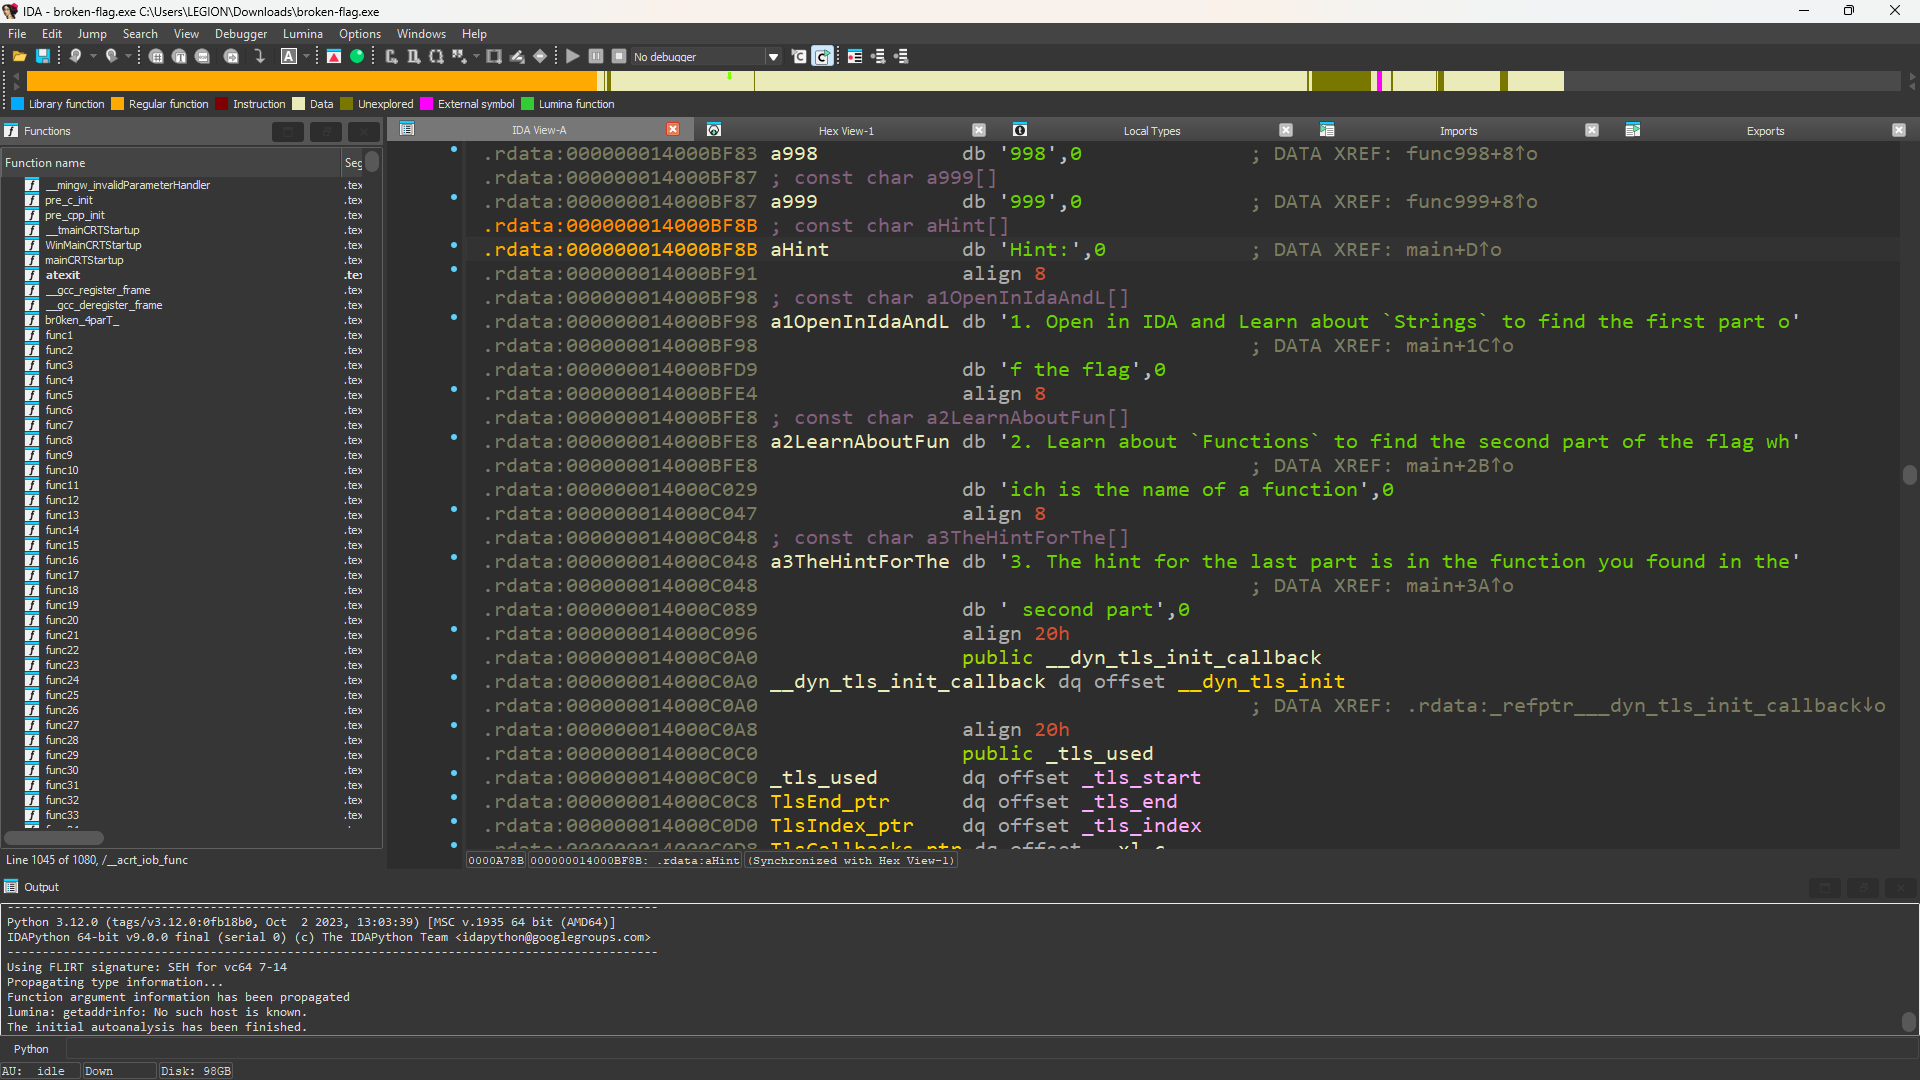The image size is (1920, 1080).
Task: Click the first C decompile toolbar icon
Action: coord(799,57)
